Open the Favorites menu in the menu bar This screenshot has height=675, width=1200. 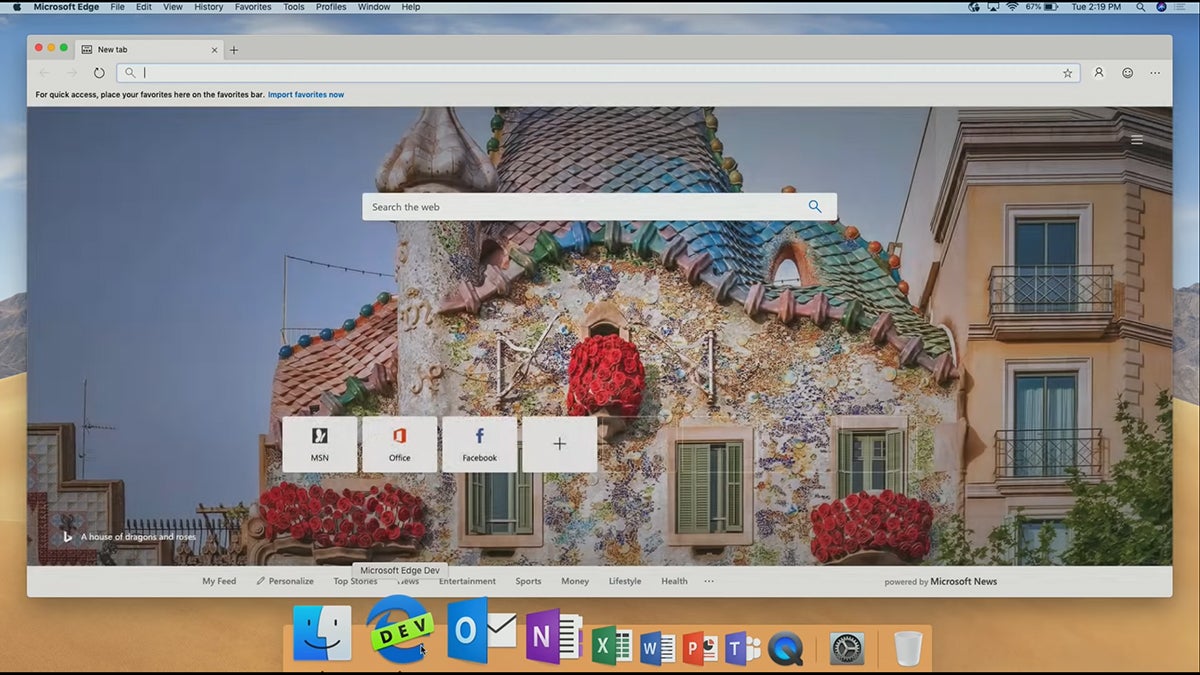click(252, 7)
